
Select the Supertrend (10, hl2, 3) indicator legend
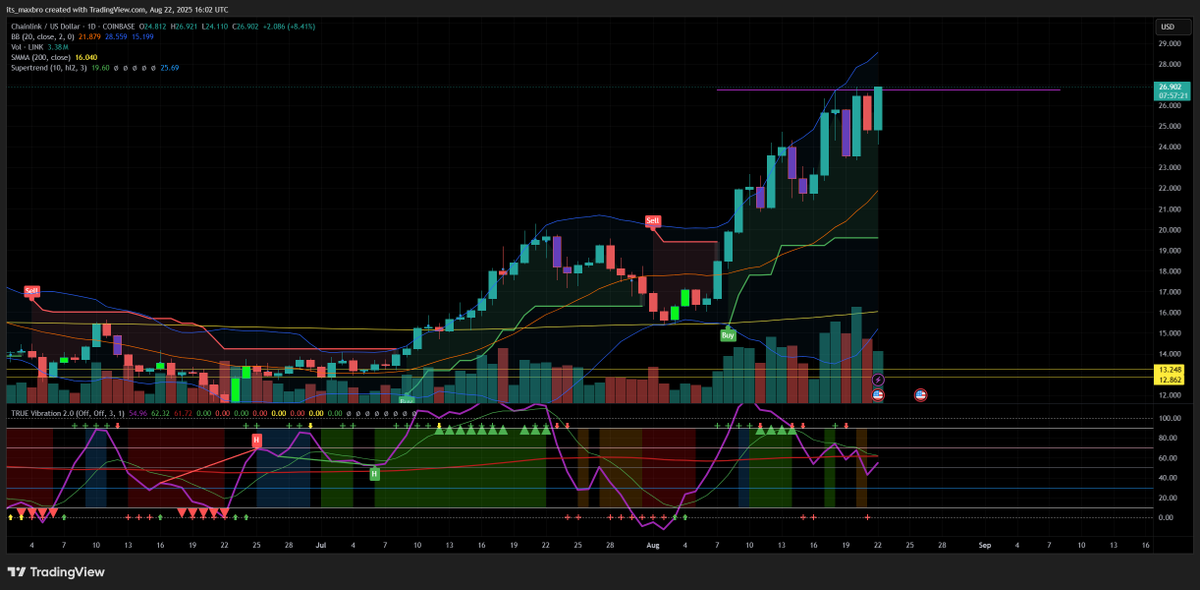[49, 68]
